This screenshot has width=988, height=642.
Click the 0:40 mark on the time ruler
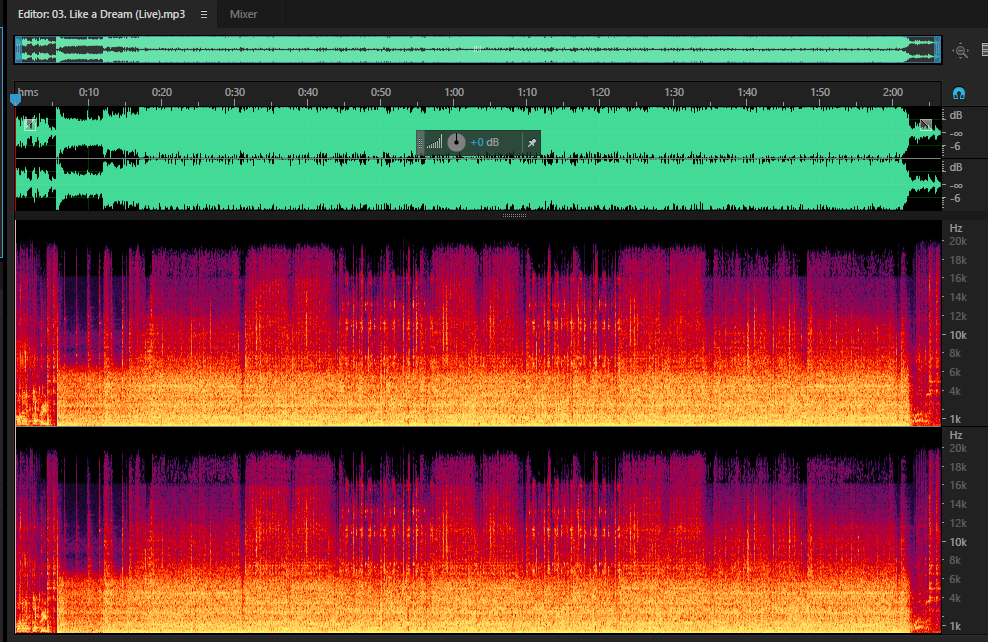[308, 92]
